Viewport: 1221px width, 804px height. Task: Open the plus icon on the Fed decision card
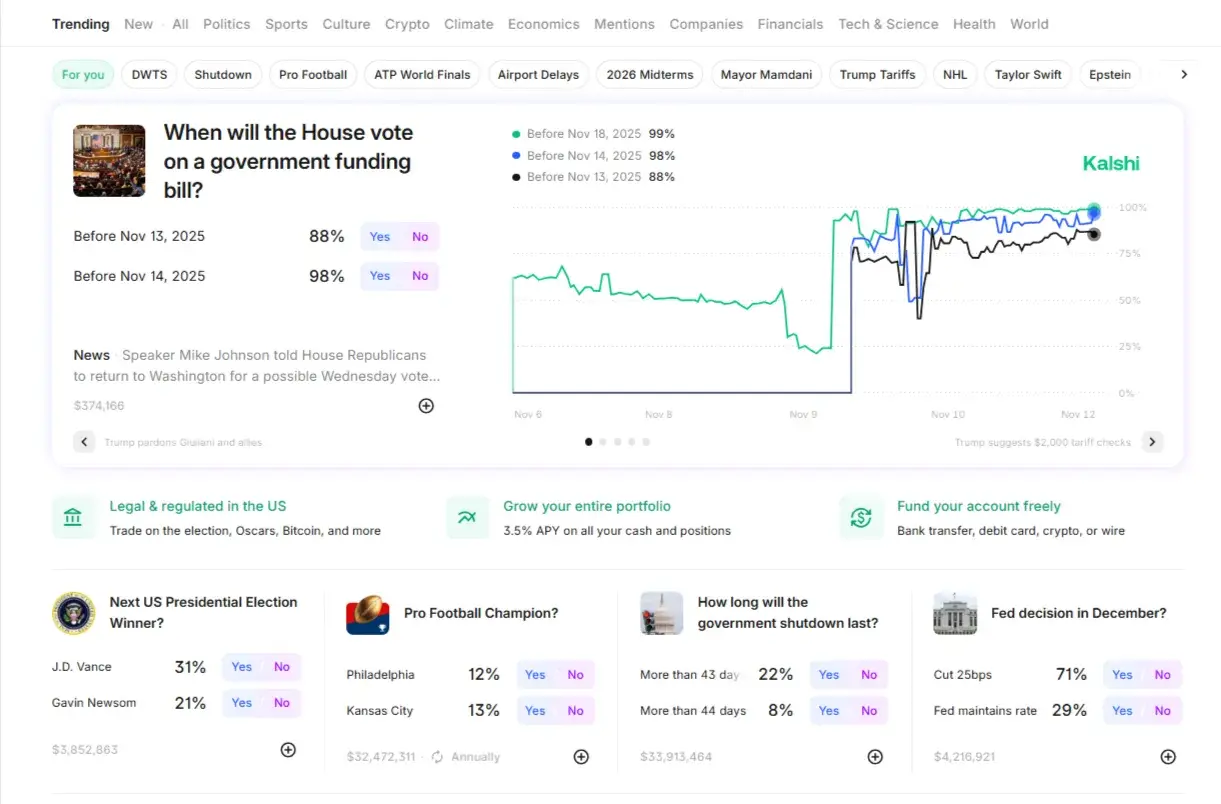(x=1168, y=757)
